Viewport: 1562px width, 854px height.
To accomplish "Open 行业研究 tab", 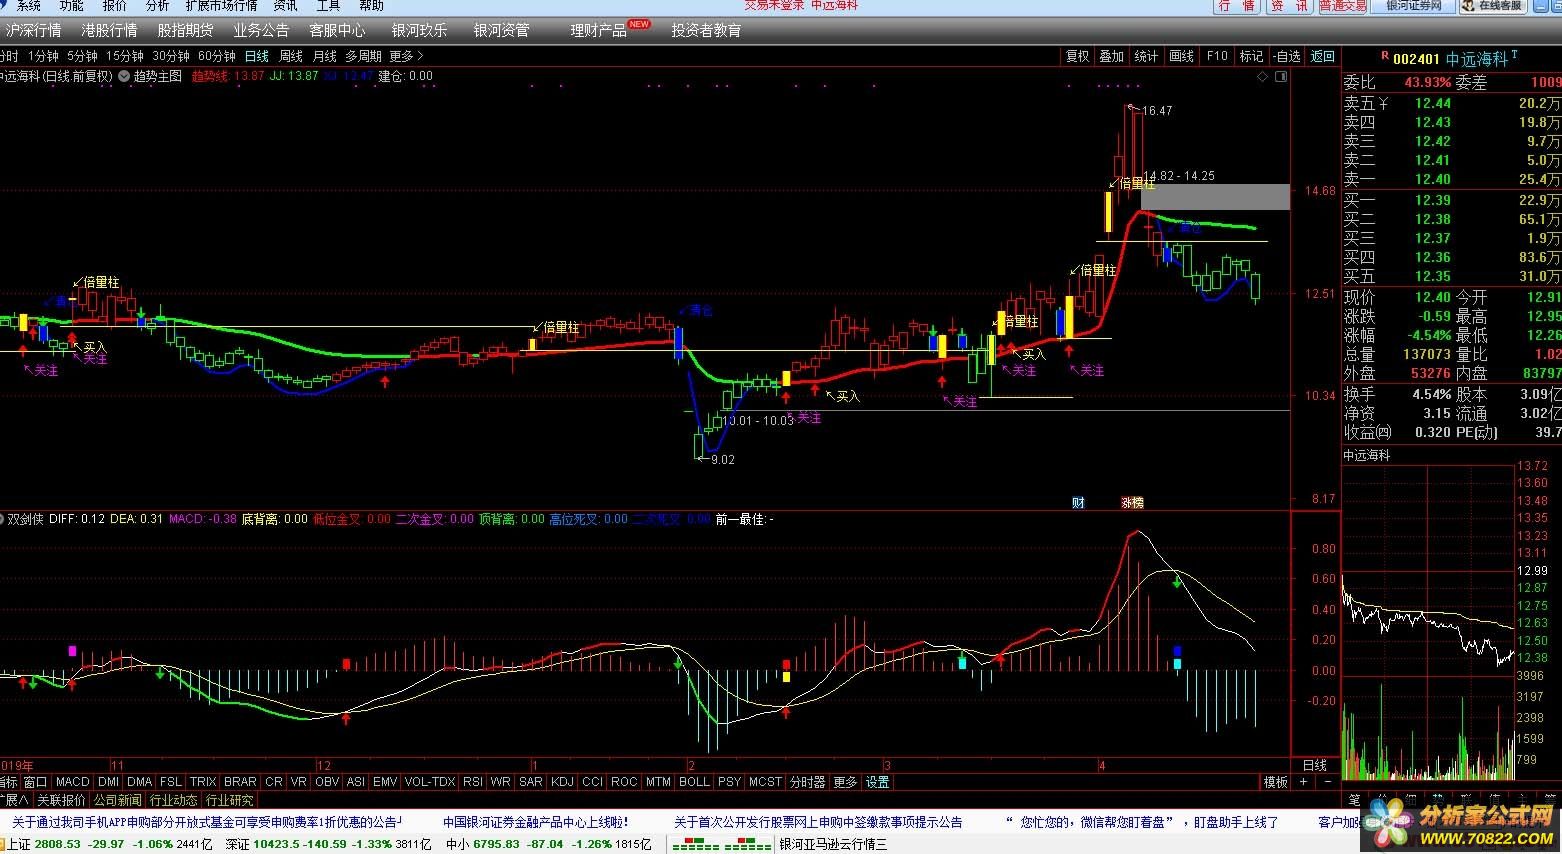I will pyautogui.click(x=230, y=800).
